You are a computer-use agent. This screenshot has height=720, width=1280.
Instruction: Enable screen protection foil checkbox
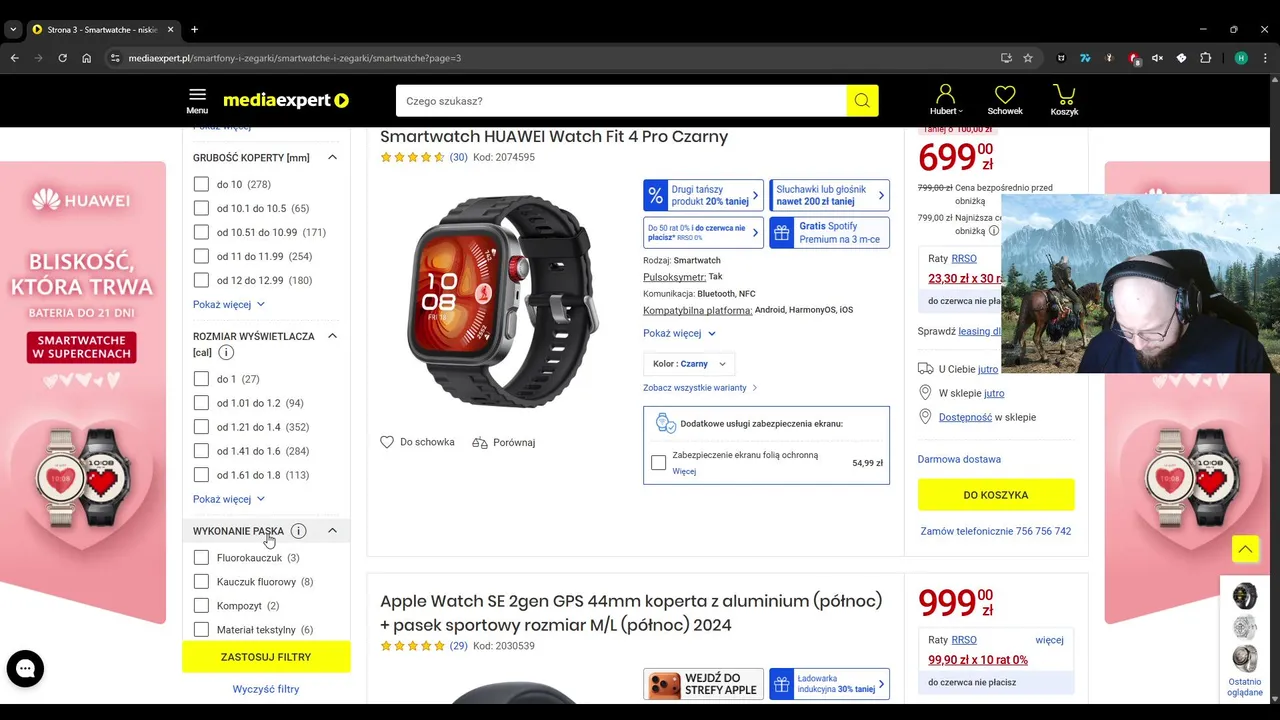658,463
